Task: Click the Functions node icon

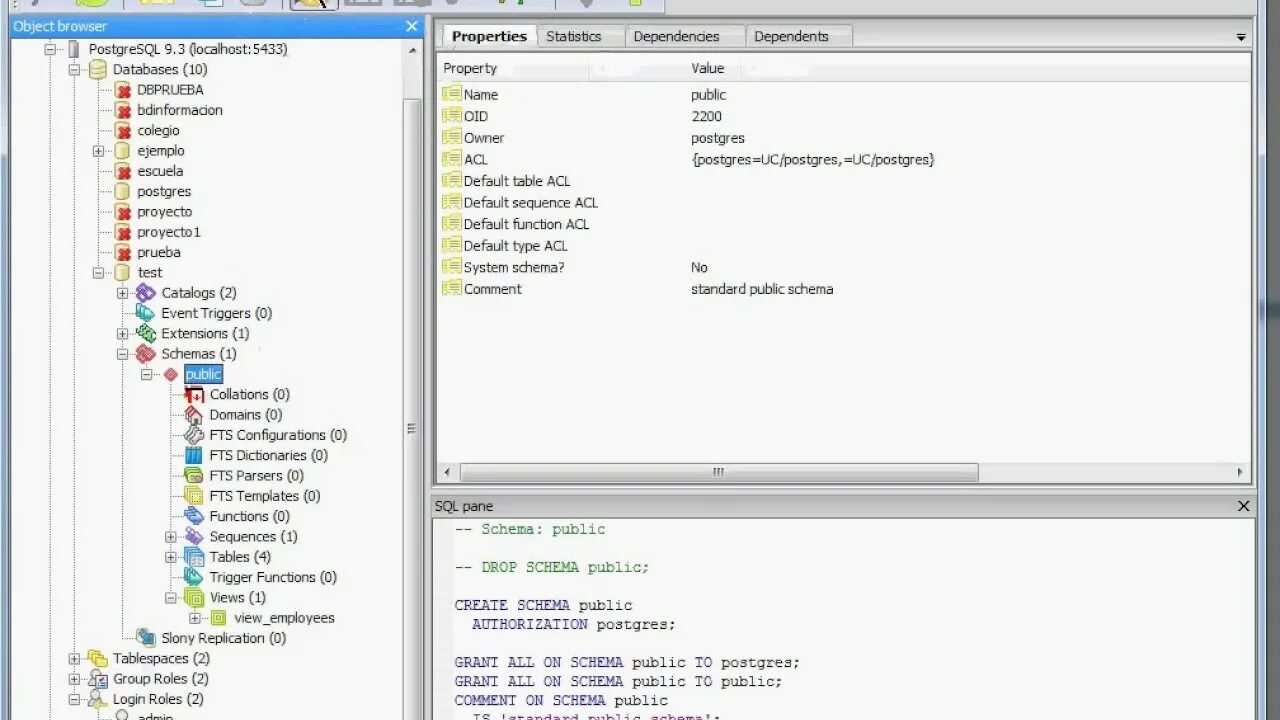Action: (x=194, y=516)
